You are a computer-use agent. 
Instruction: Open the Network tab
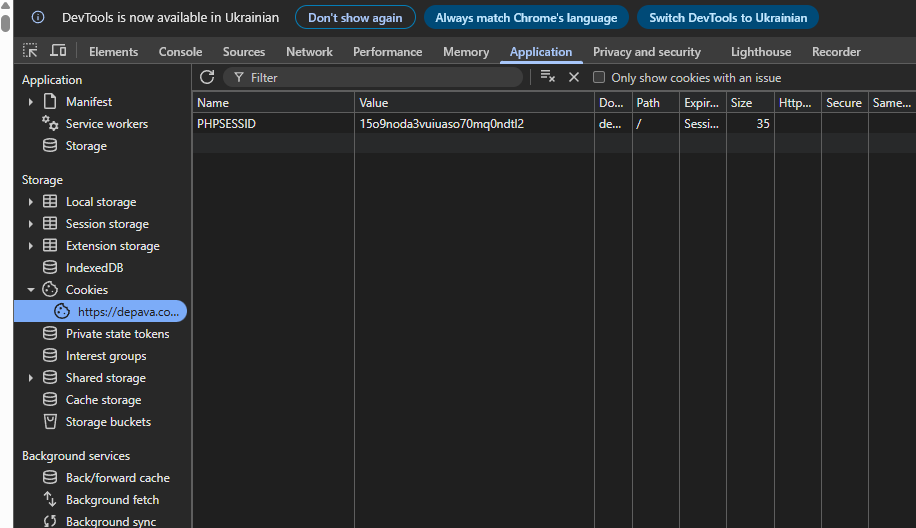(x=309, y=51)
